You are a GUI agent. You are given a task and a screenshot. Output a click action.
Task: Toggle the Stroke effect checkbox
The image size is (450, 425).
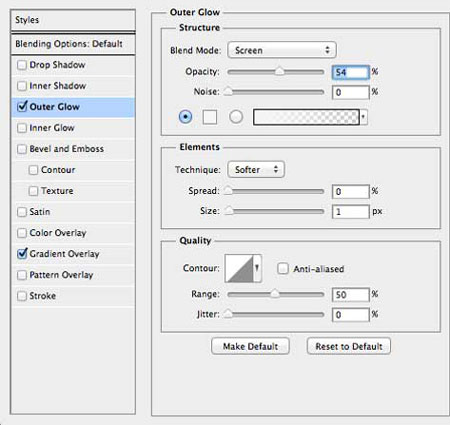[x=22, y=296]
